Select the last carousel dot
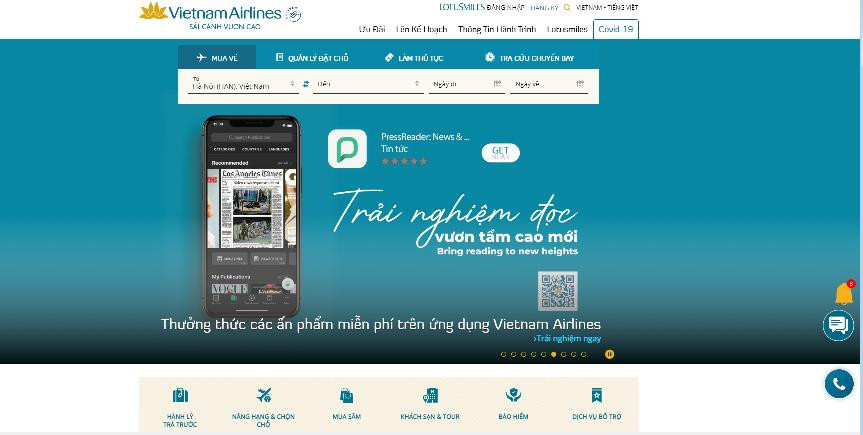Image resolution: width=863 pixels, height=435 pixels. [583, 355]
